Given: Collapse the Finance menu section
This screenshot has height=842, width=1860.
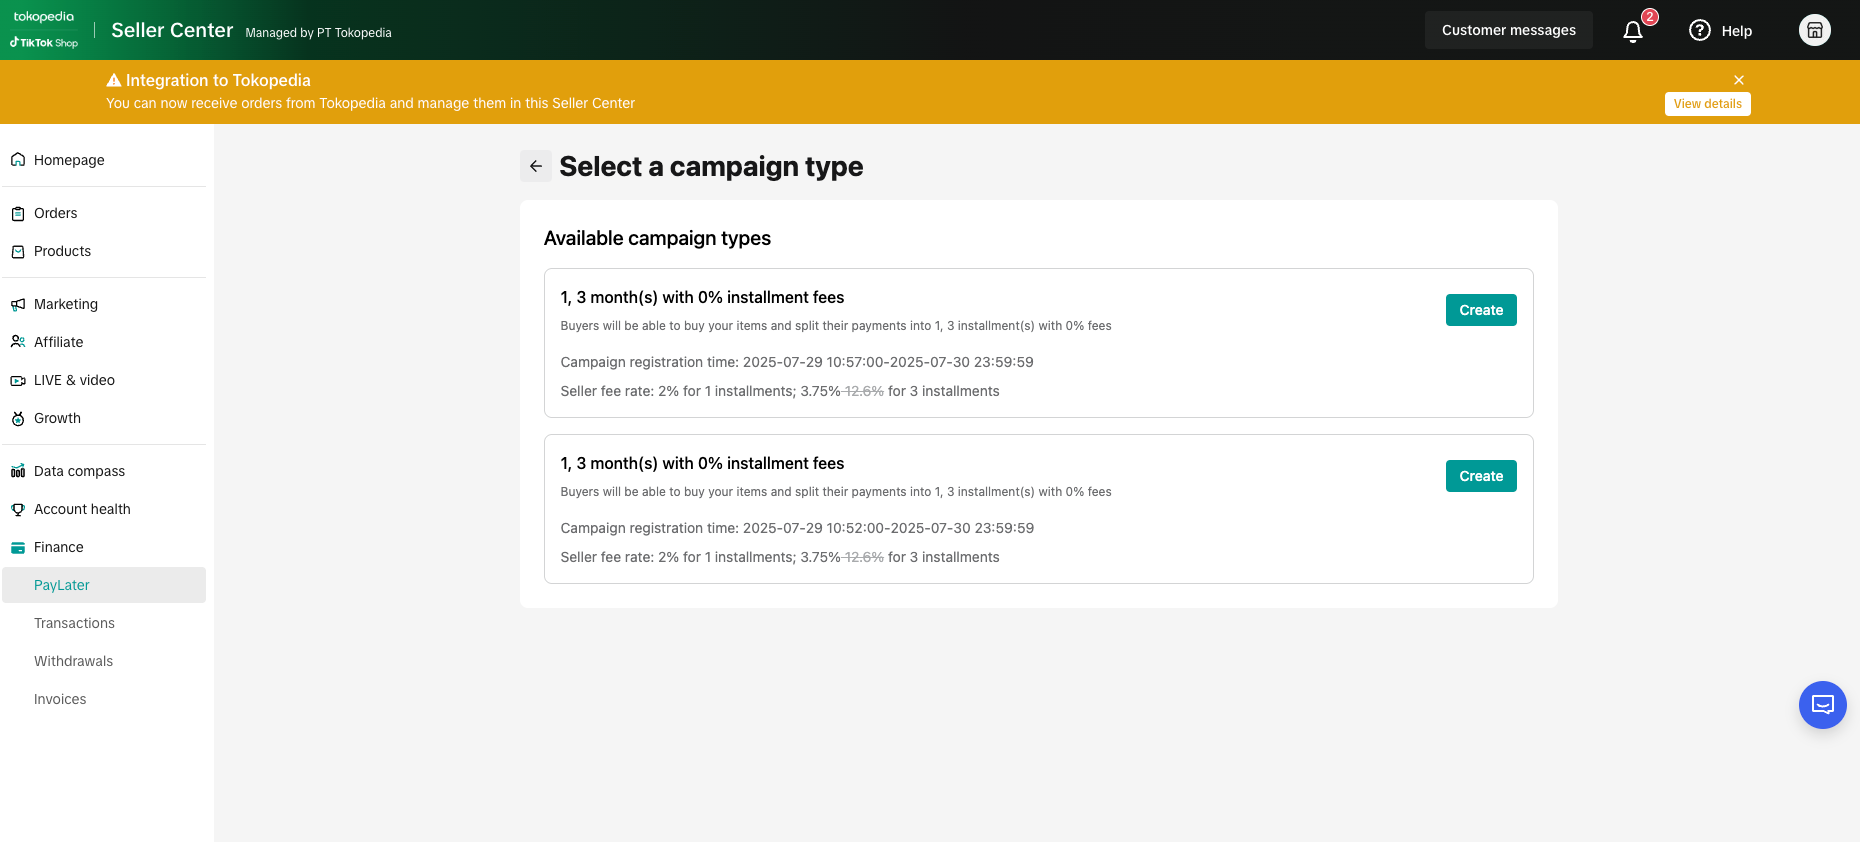Looking at the screenshot, I should [59, 547].
